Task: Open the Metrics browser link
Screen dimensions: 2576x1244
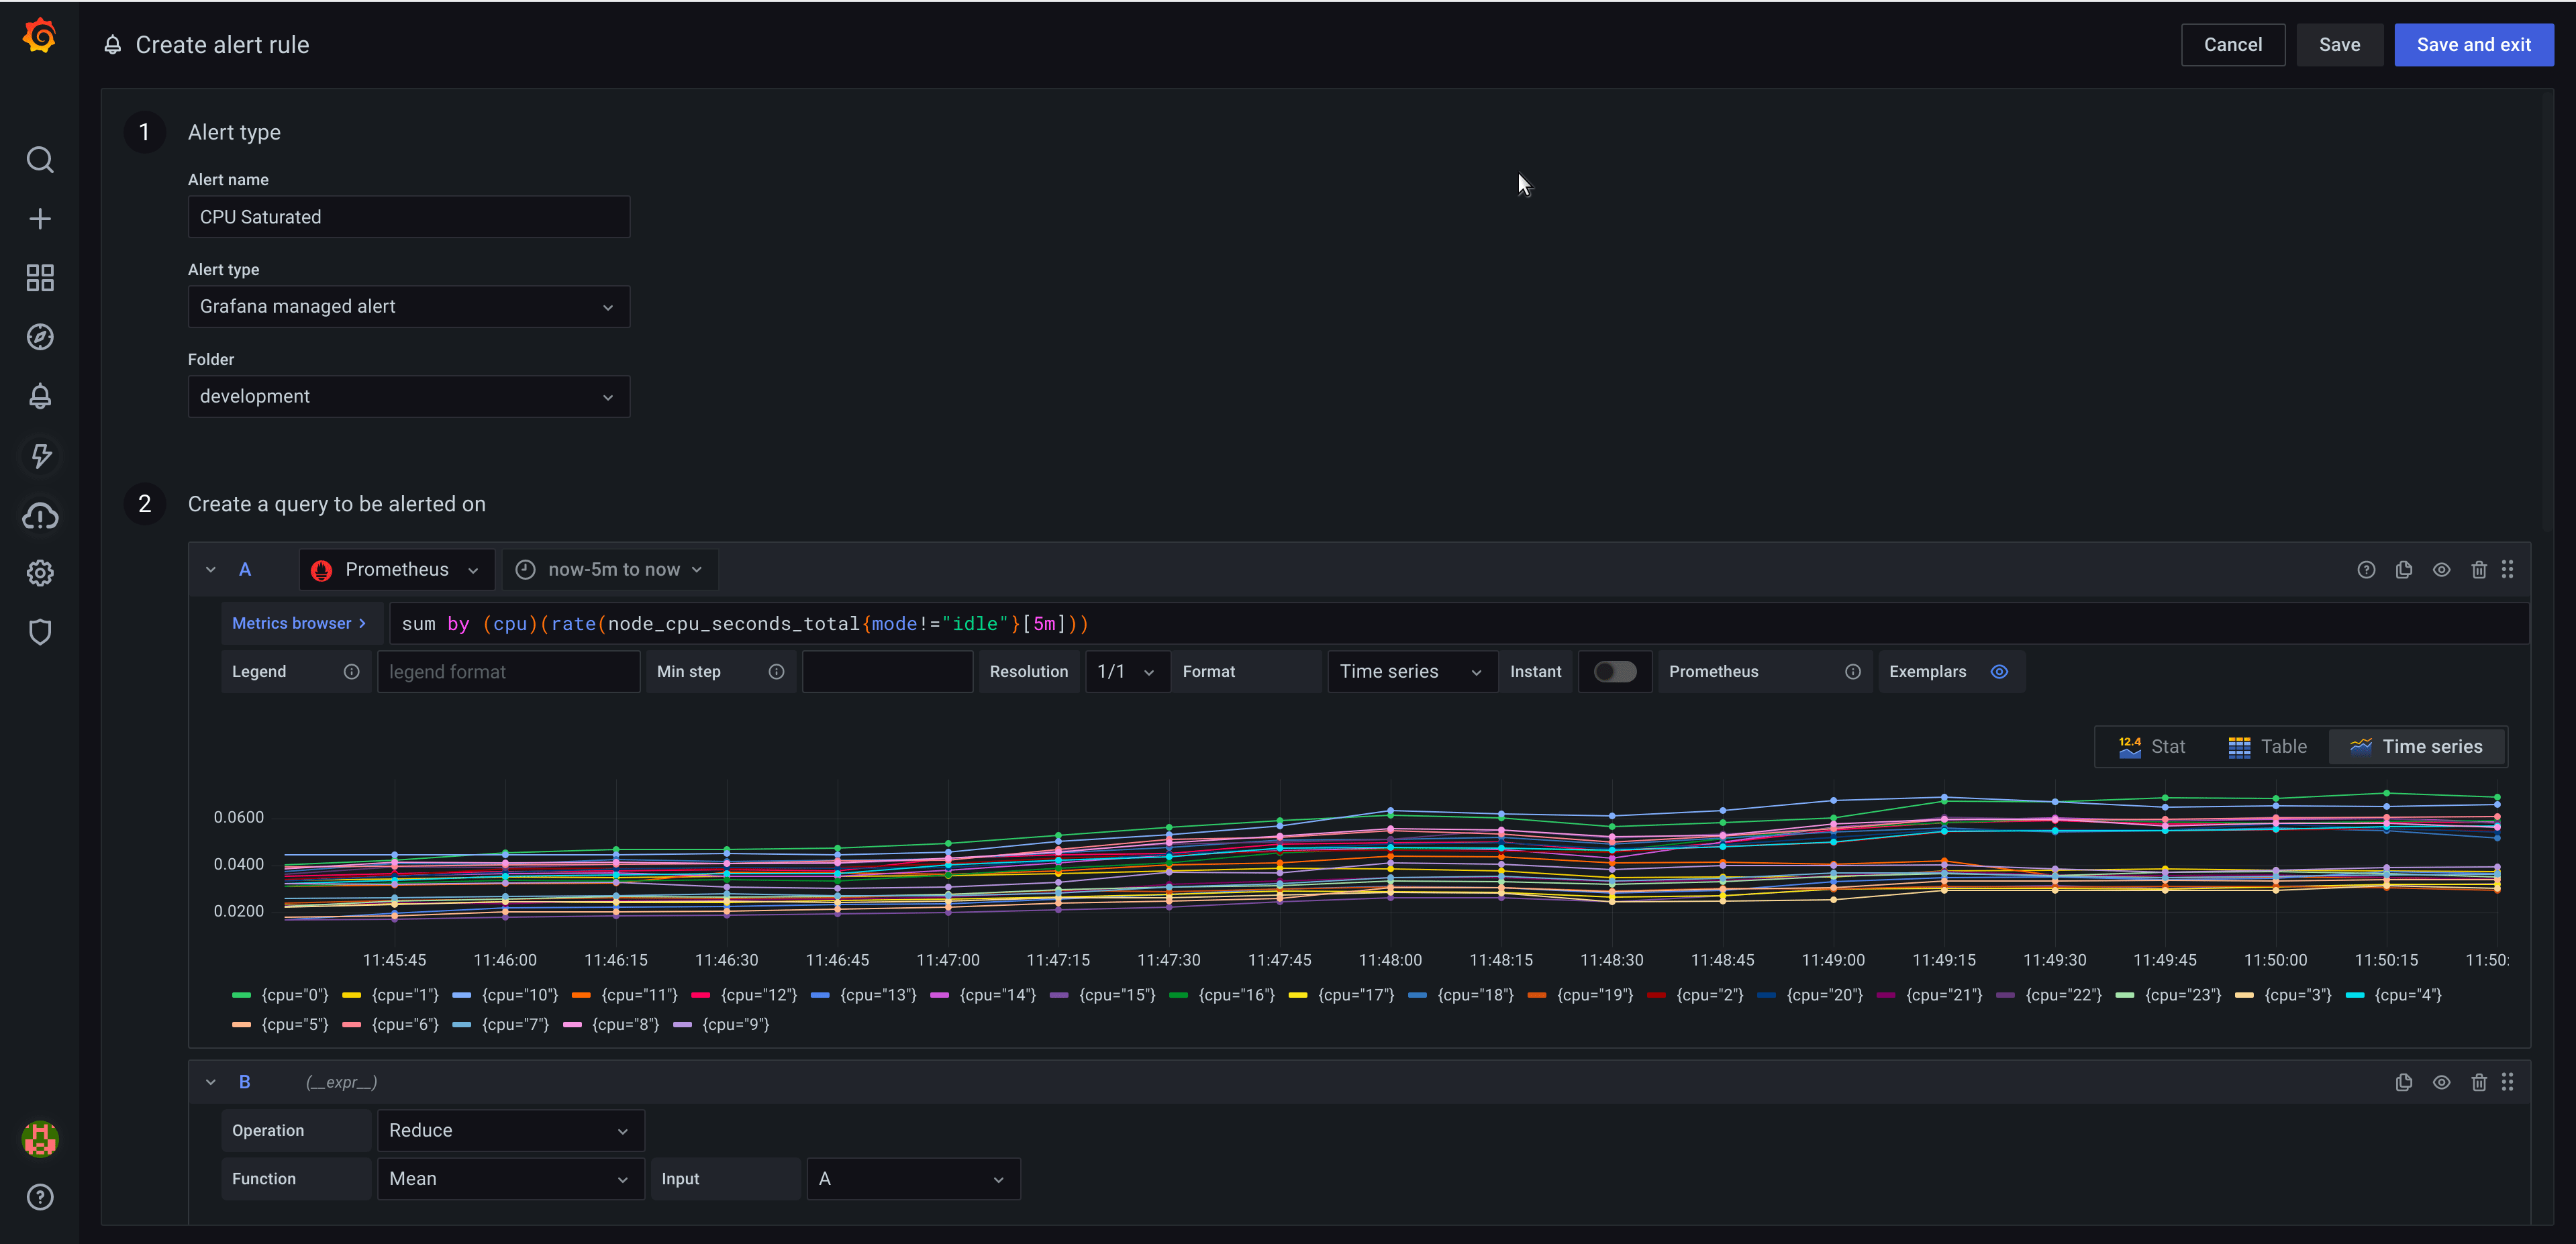Action: [x=298, y=623]
